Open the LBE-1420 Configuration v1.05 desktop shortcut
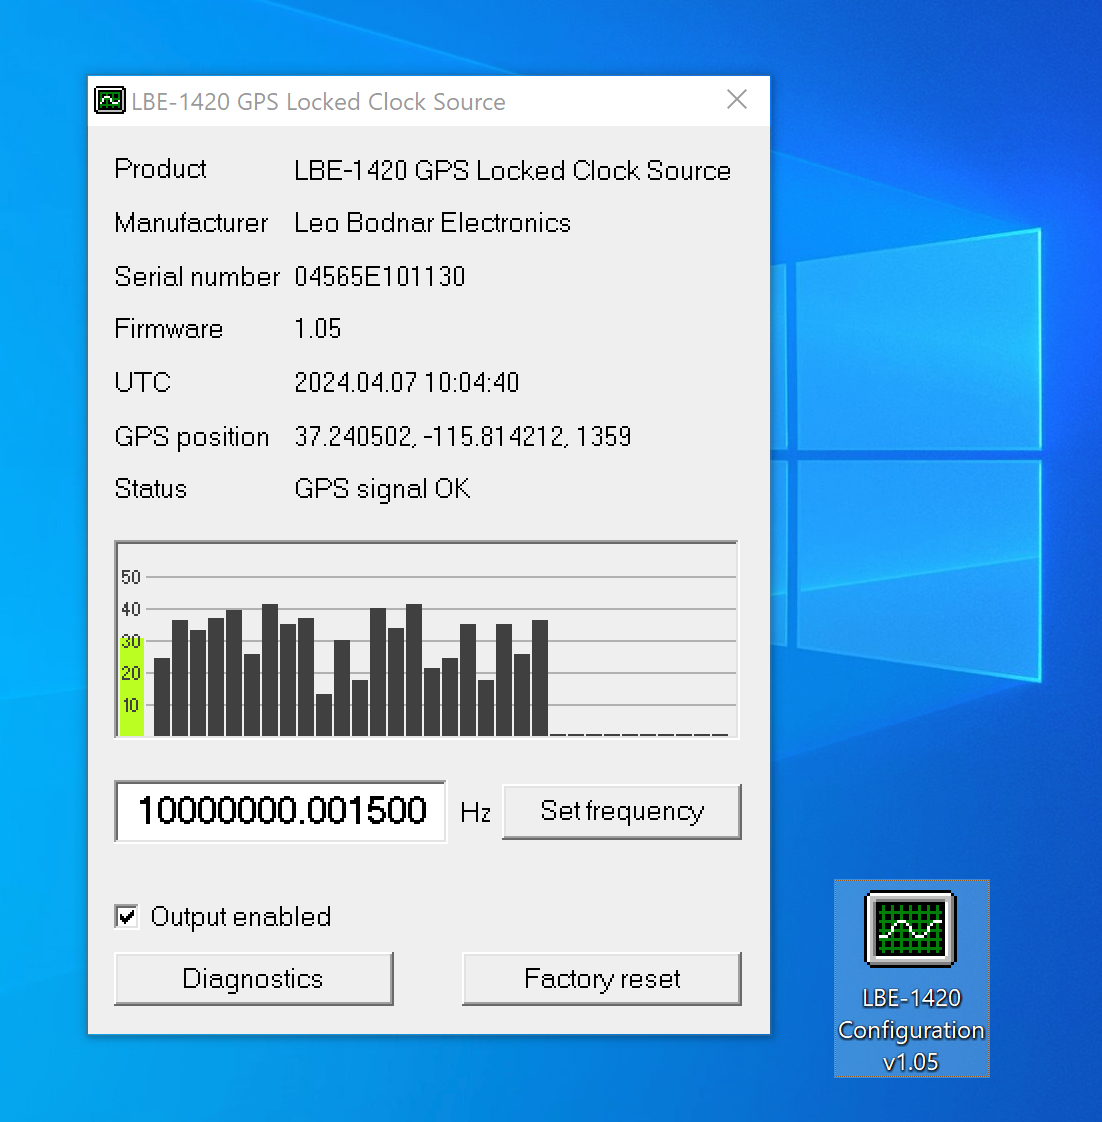The image size is (1102, 1122). [911, 978]
